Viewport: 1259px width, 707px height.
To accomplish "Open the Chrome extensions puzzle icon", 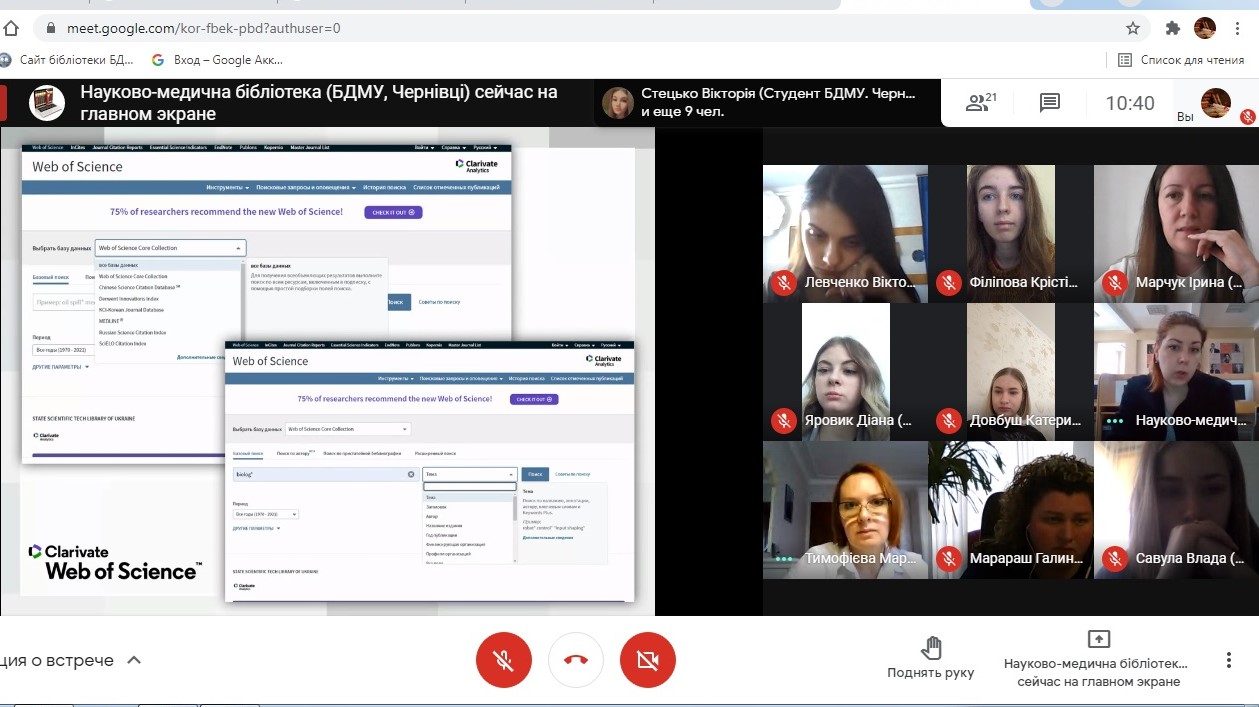I will tap(1173, 28).
